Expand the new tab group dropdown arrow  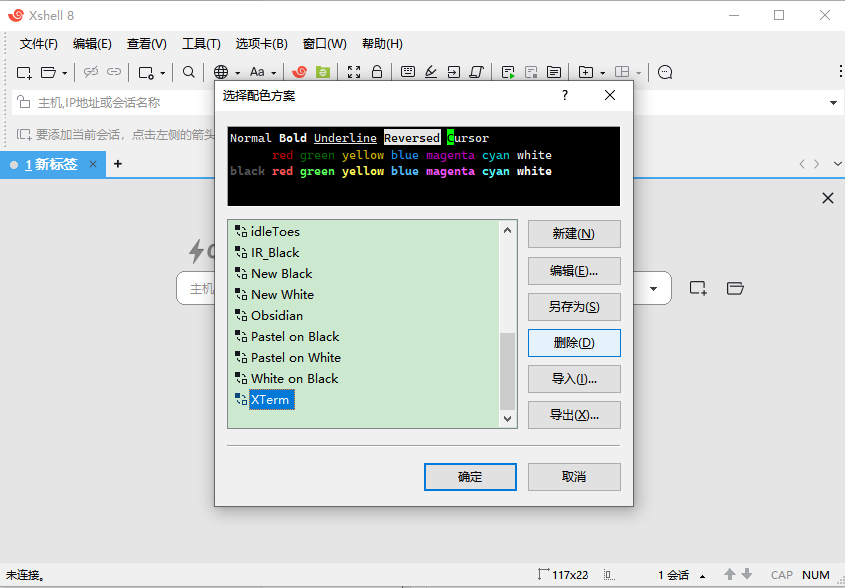click(x=602, y=73)
